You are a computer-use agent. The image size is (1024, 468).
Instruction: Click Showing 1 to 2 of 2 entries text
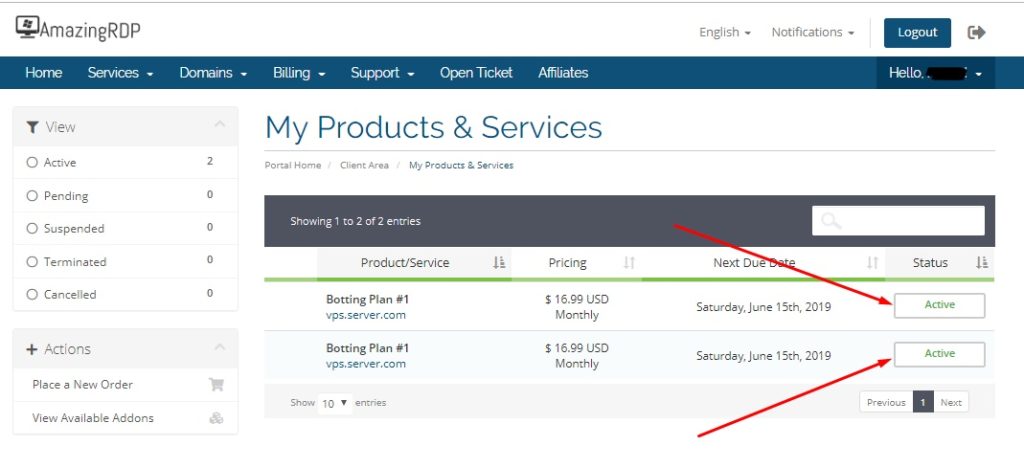coord(355,221)
